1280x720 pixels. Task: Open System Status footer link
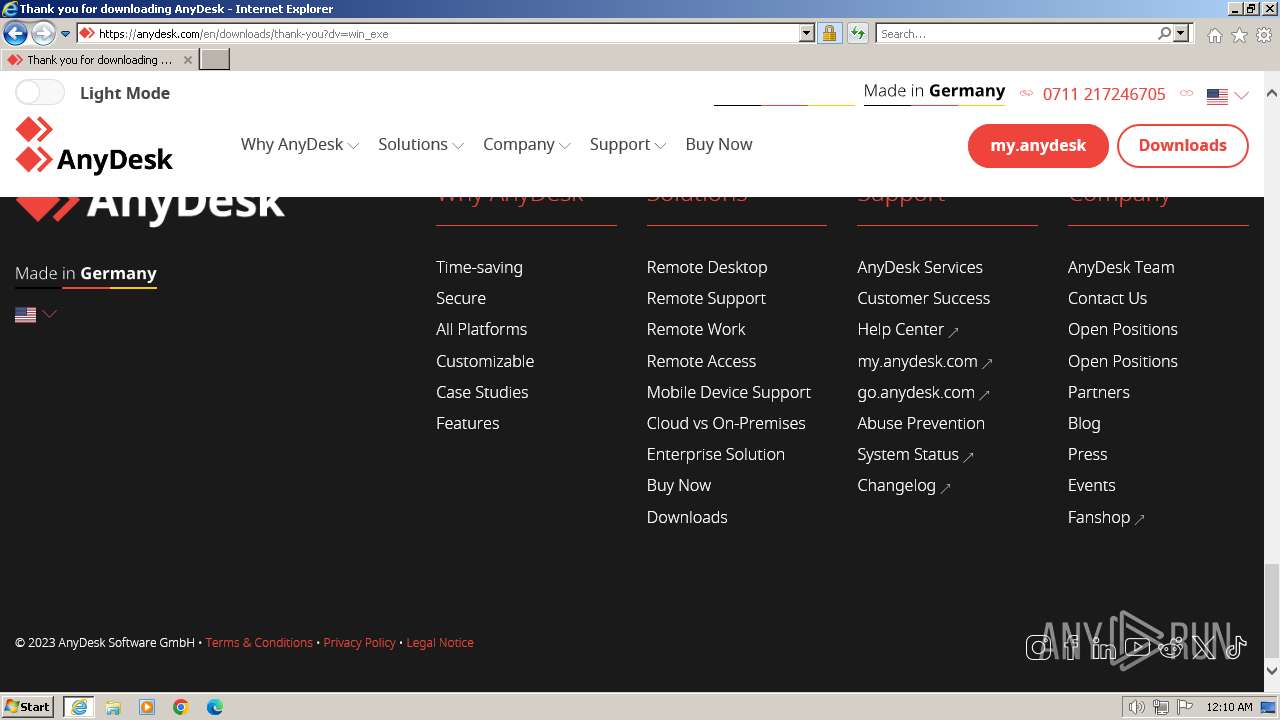pos(915,455)
